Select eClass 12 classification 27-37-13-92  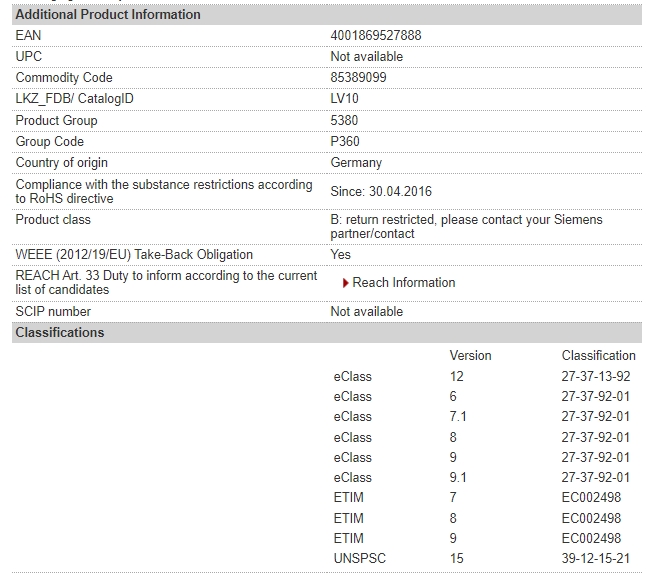[596, 376]
